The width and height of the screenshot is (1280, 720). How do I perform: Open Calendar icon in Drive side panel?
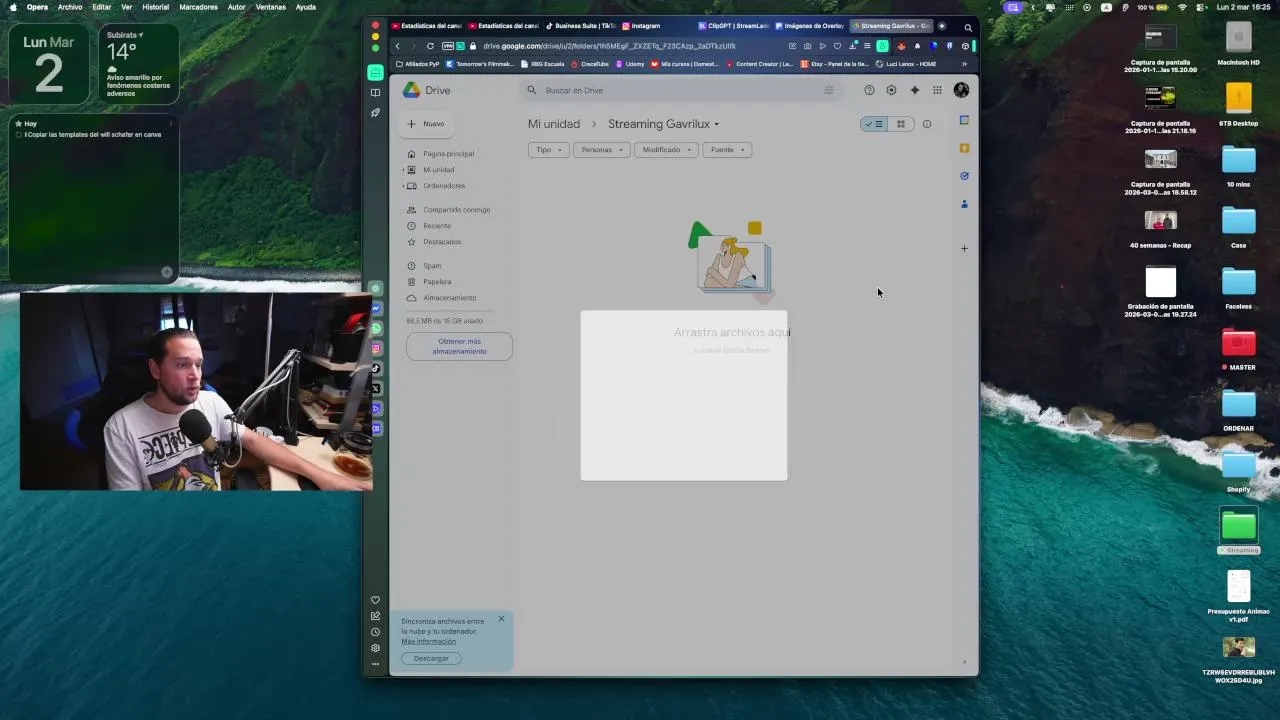click(x=964, y=120)
